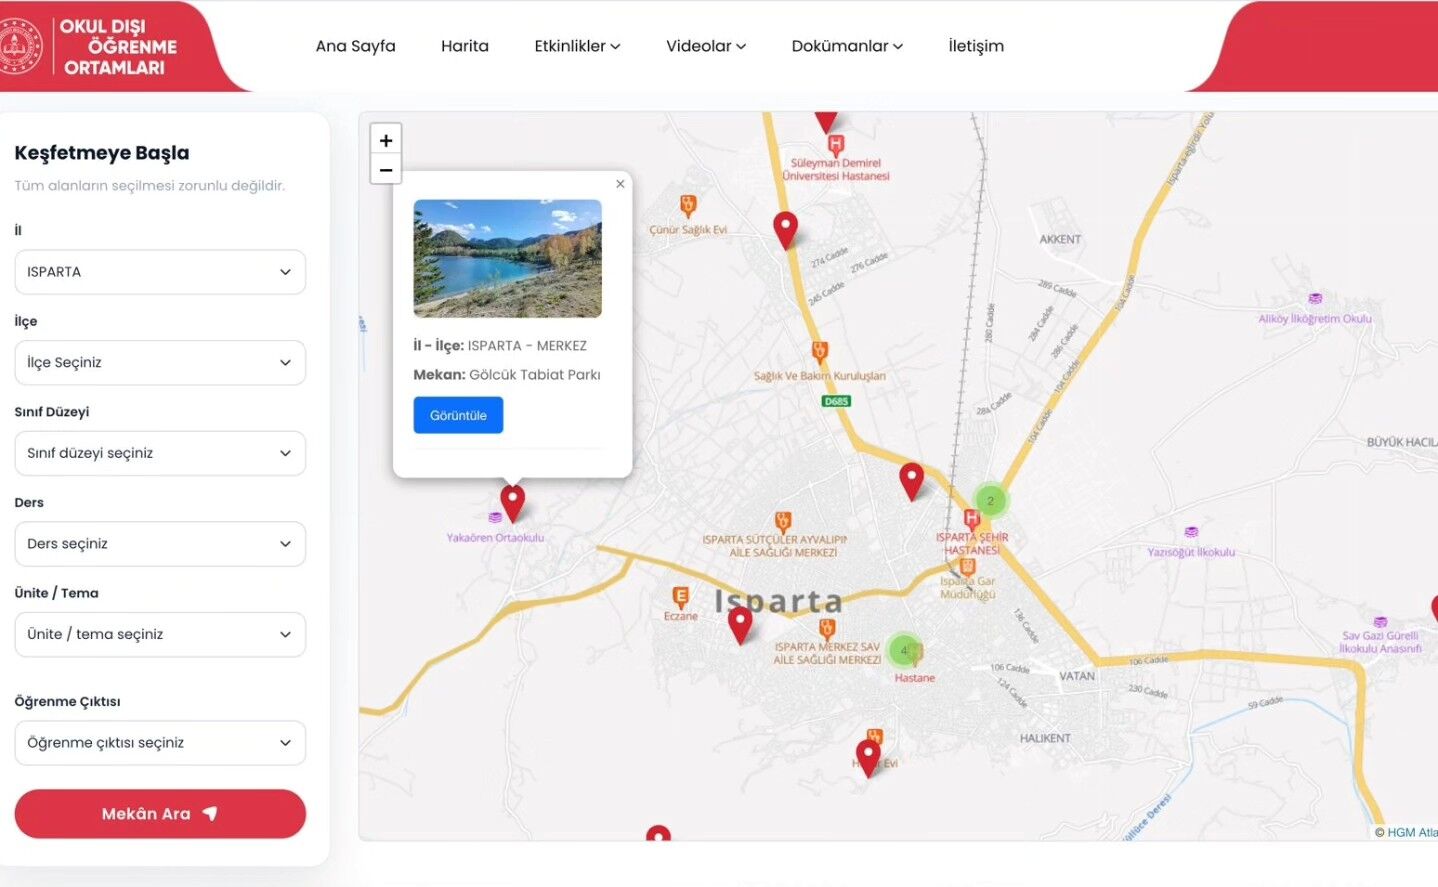Open the Ünite / tema seçiniz dropdown
Screen dimensions: 1438x887
point(160,635)
